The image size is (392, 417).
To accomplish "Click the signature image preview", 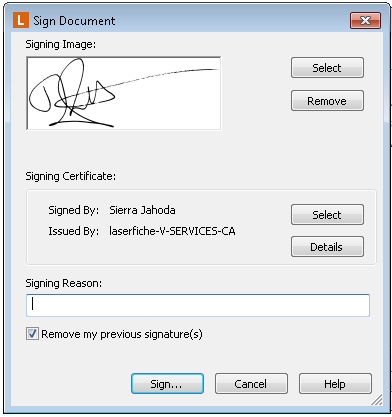I will 124,93.
